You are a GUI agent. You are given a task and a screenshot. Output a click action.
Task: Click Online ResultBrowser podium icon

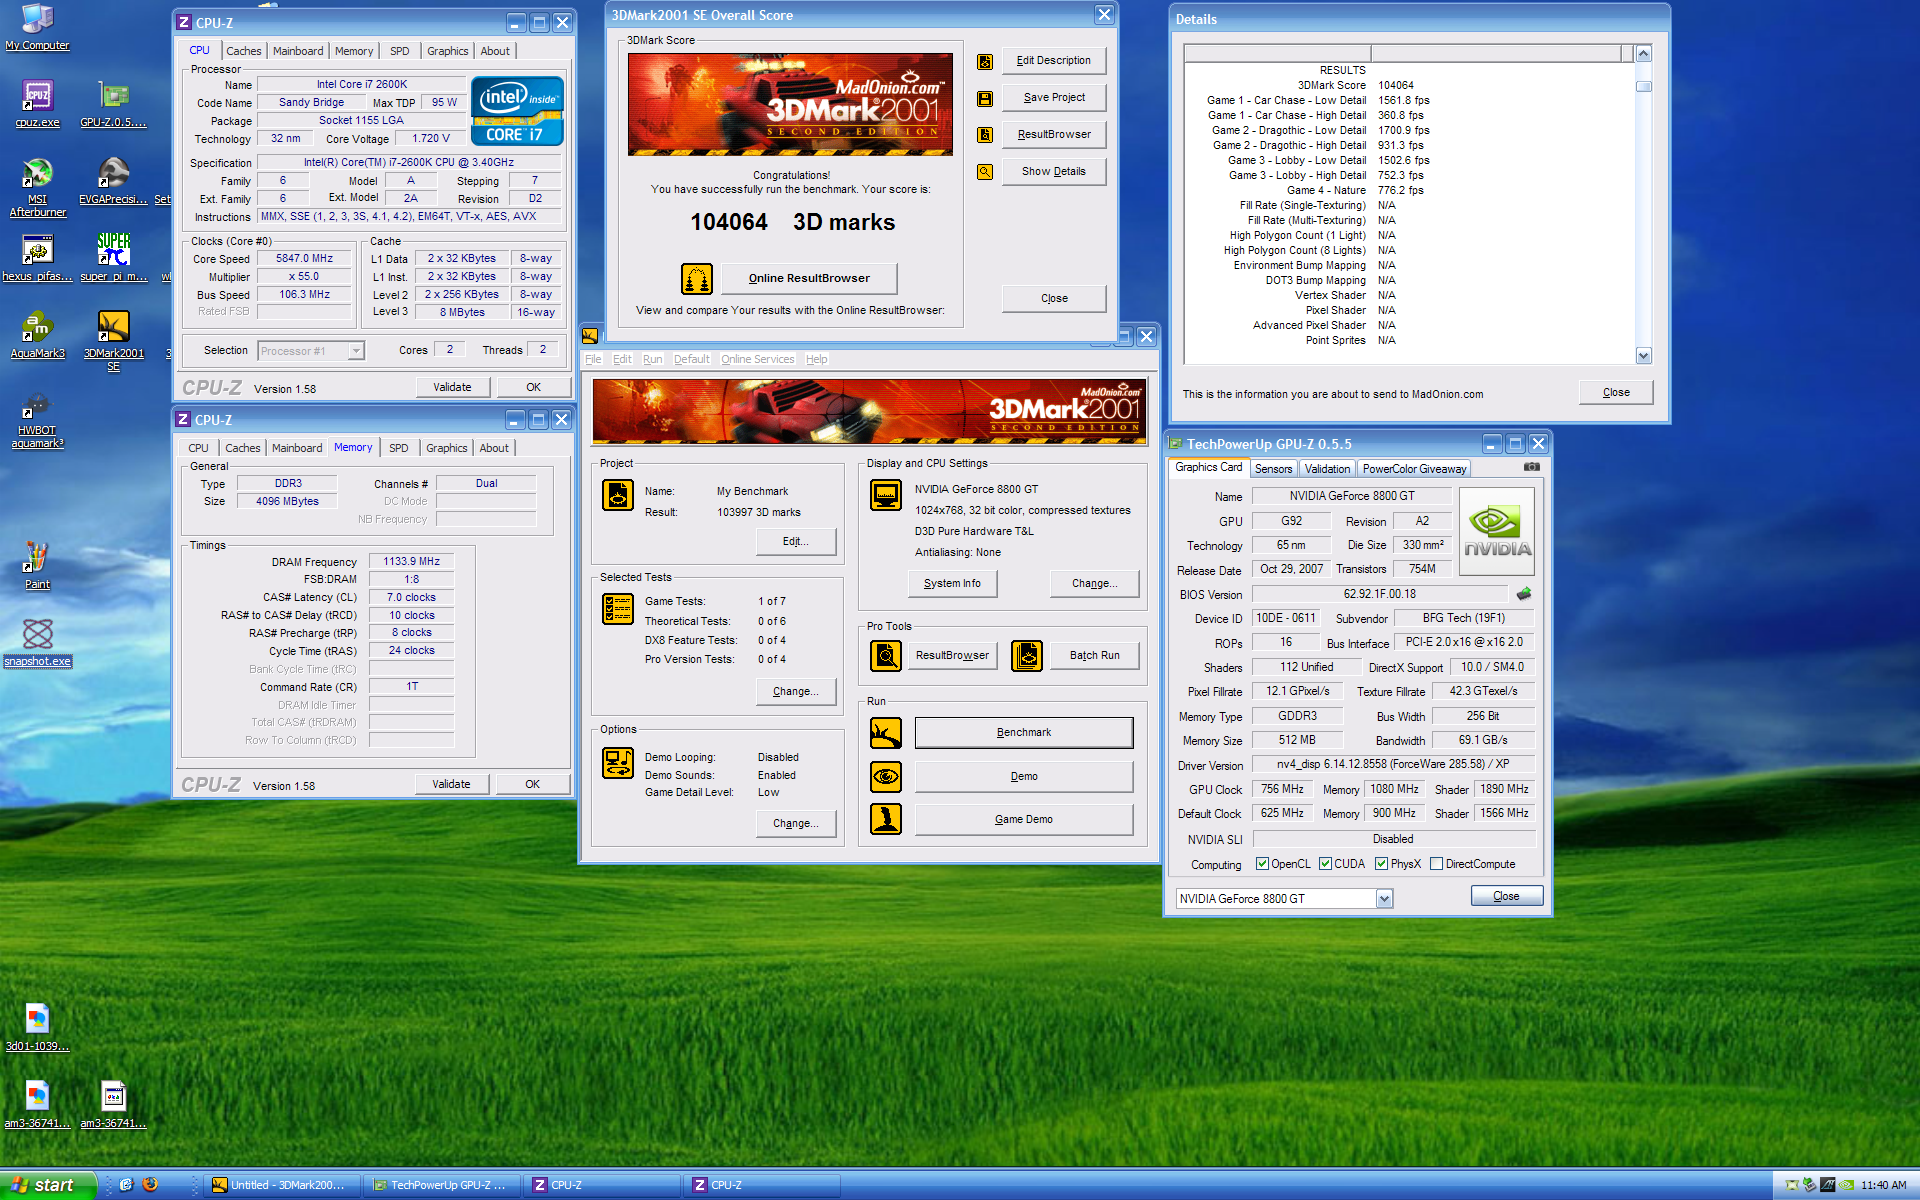697,279
